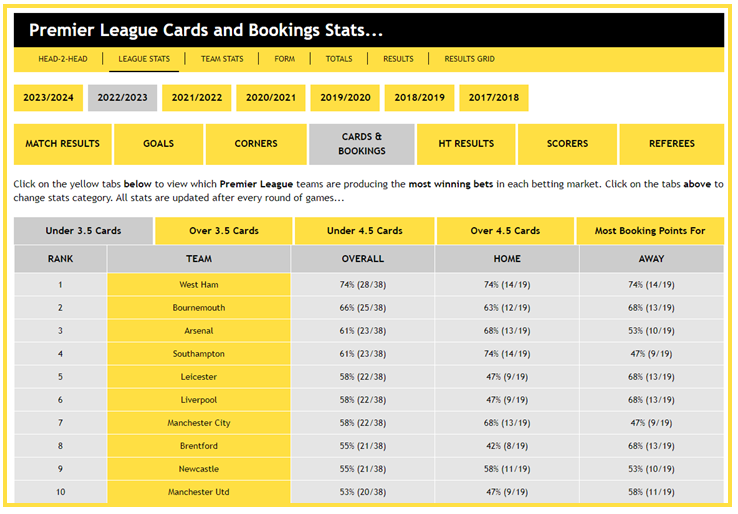Click Bournemouth home value 63% (12/19)
The width and height of the screenshot is (738, 514).
coord(507,308)
